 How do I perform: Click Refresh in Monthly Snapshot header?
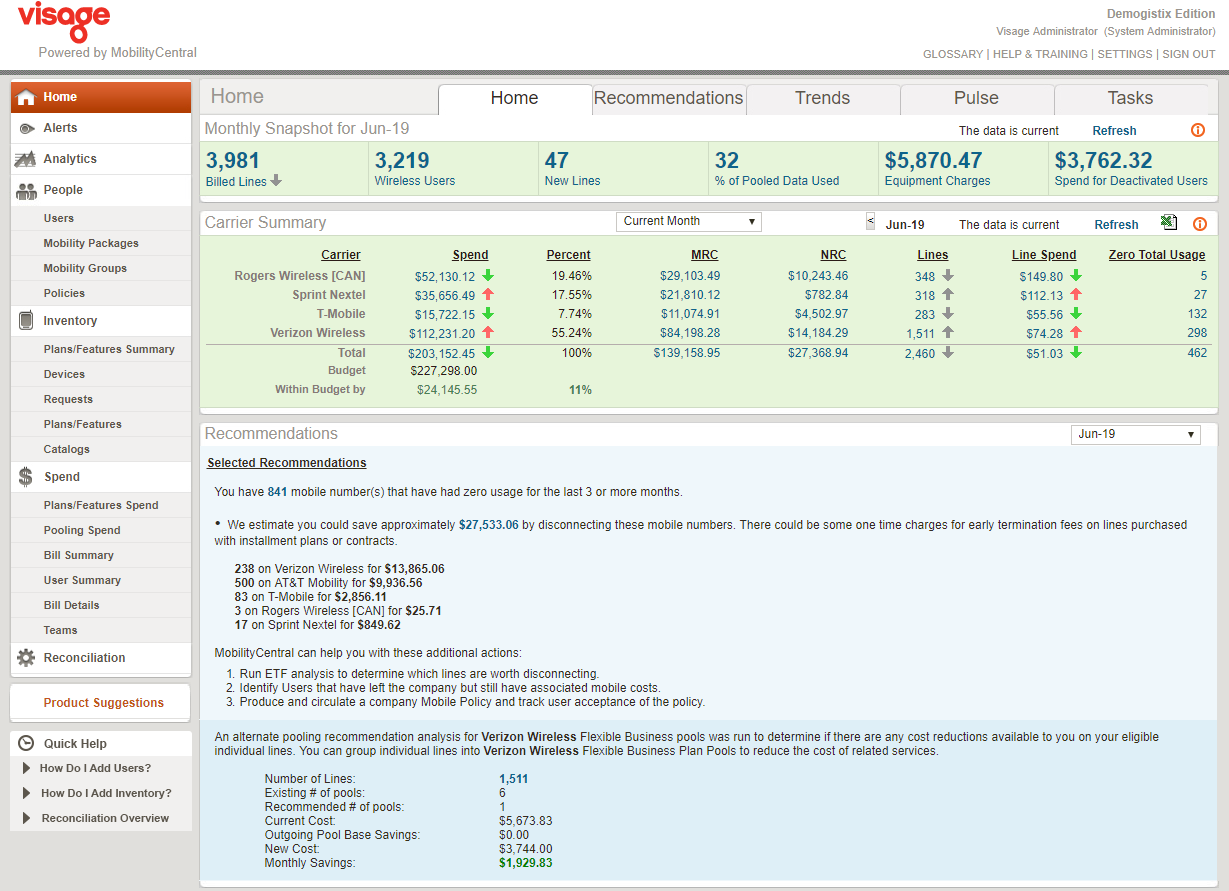tap(1114, 131)
